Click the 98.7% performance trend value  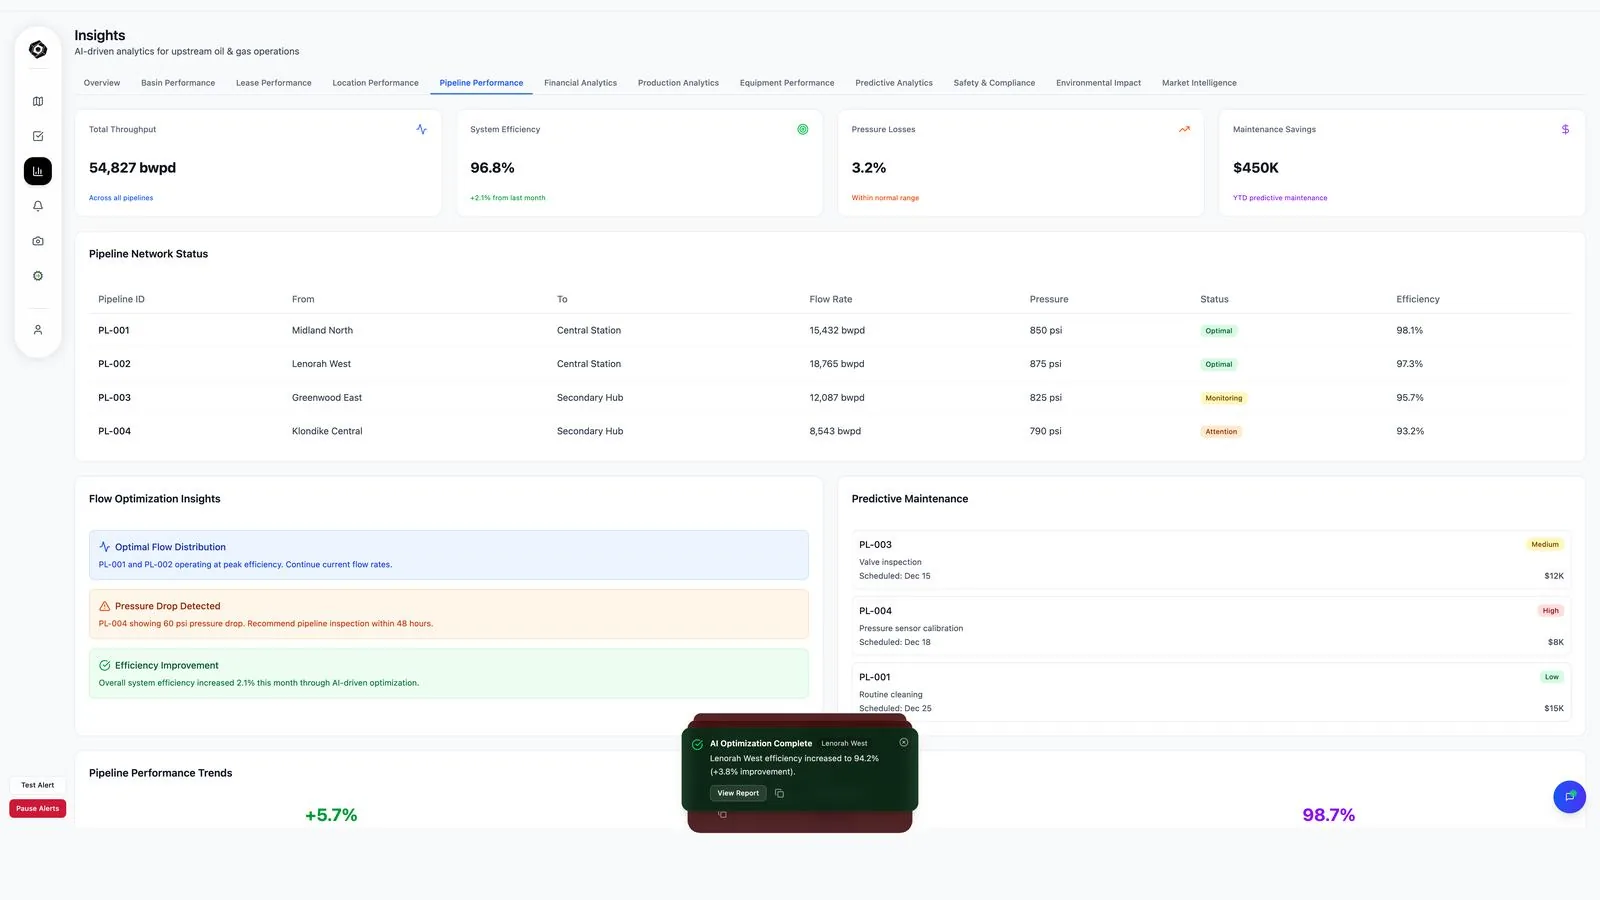(x=1329, y=815)
